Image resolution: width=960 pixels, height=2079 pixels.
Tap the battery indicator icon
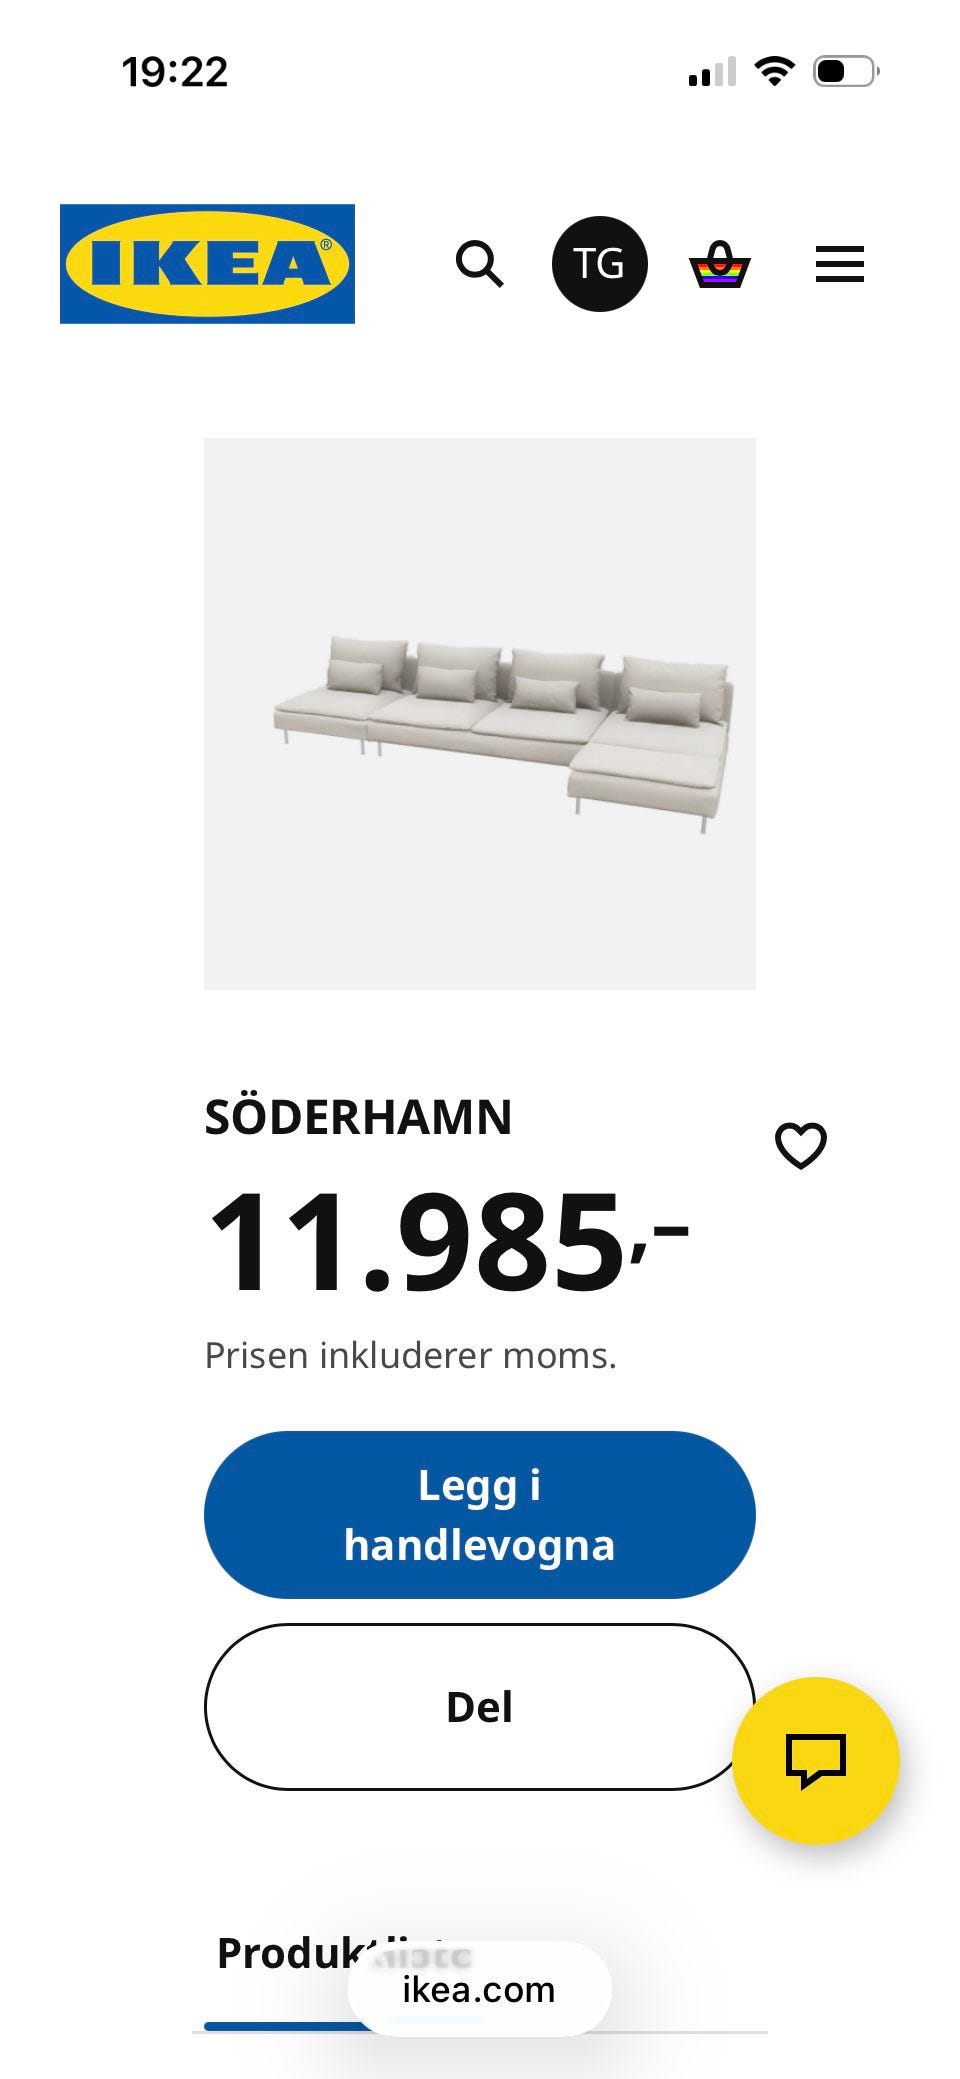pos(845,72)
